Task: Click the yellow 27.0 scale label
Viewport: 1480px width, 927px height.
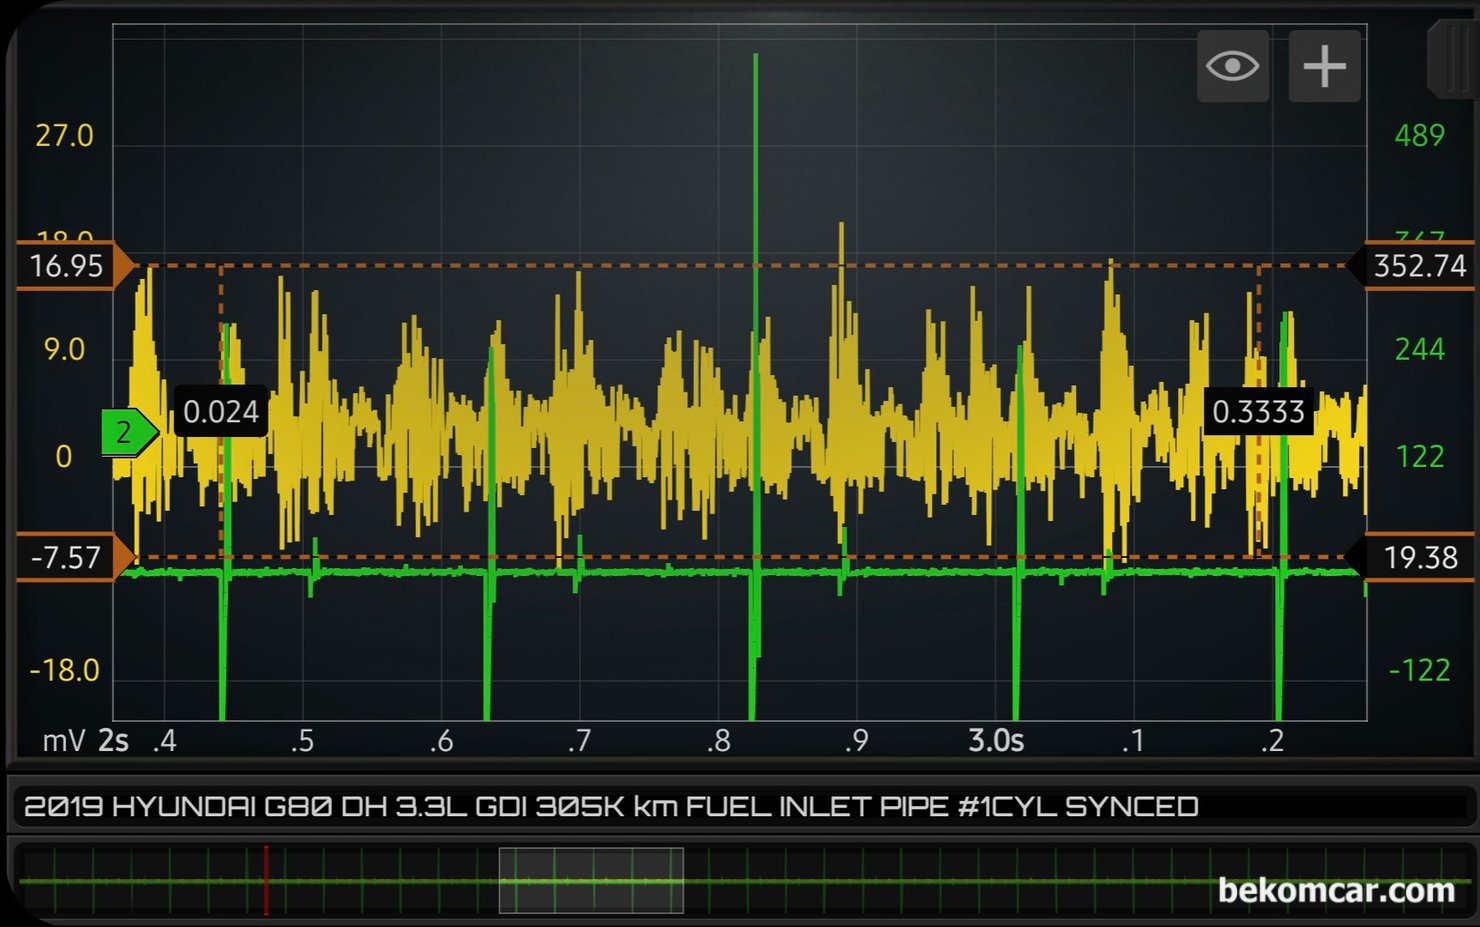Action: [64, 136]
